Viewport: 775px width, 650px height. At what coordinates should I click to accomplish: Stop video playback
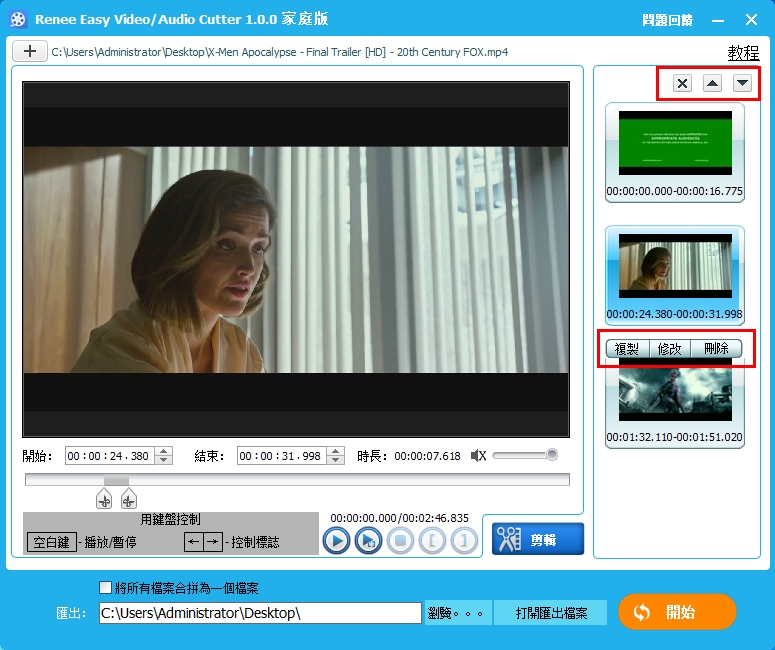[x=400, y=540]
